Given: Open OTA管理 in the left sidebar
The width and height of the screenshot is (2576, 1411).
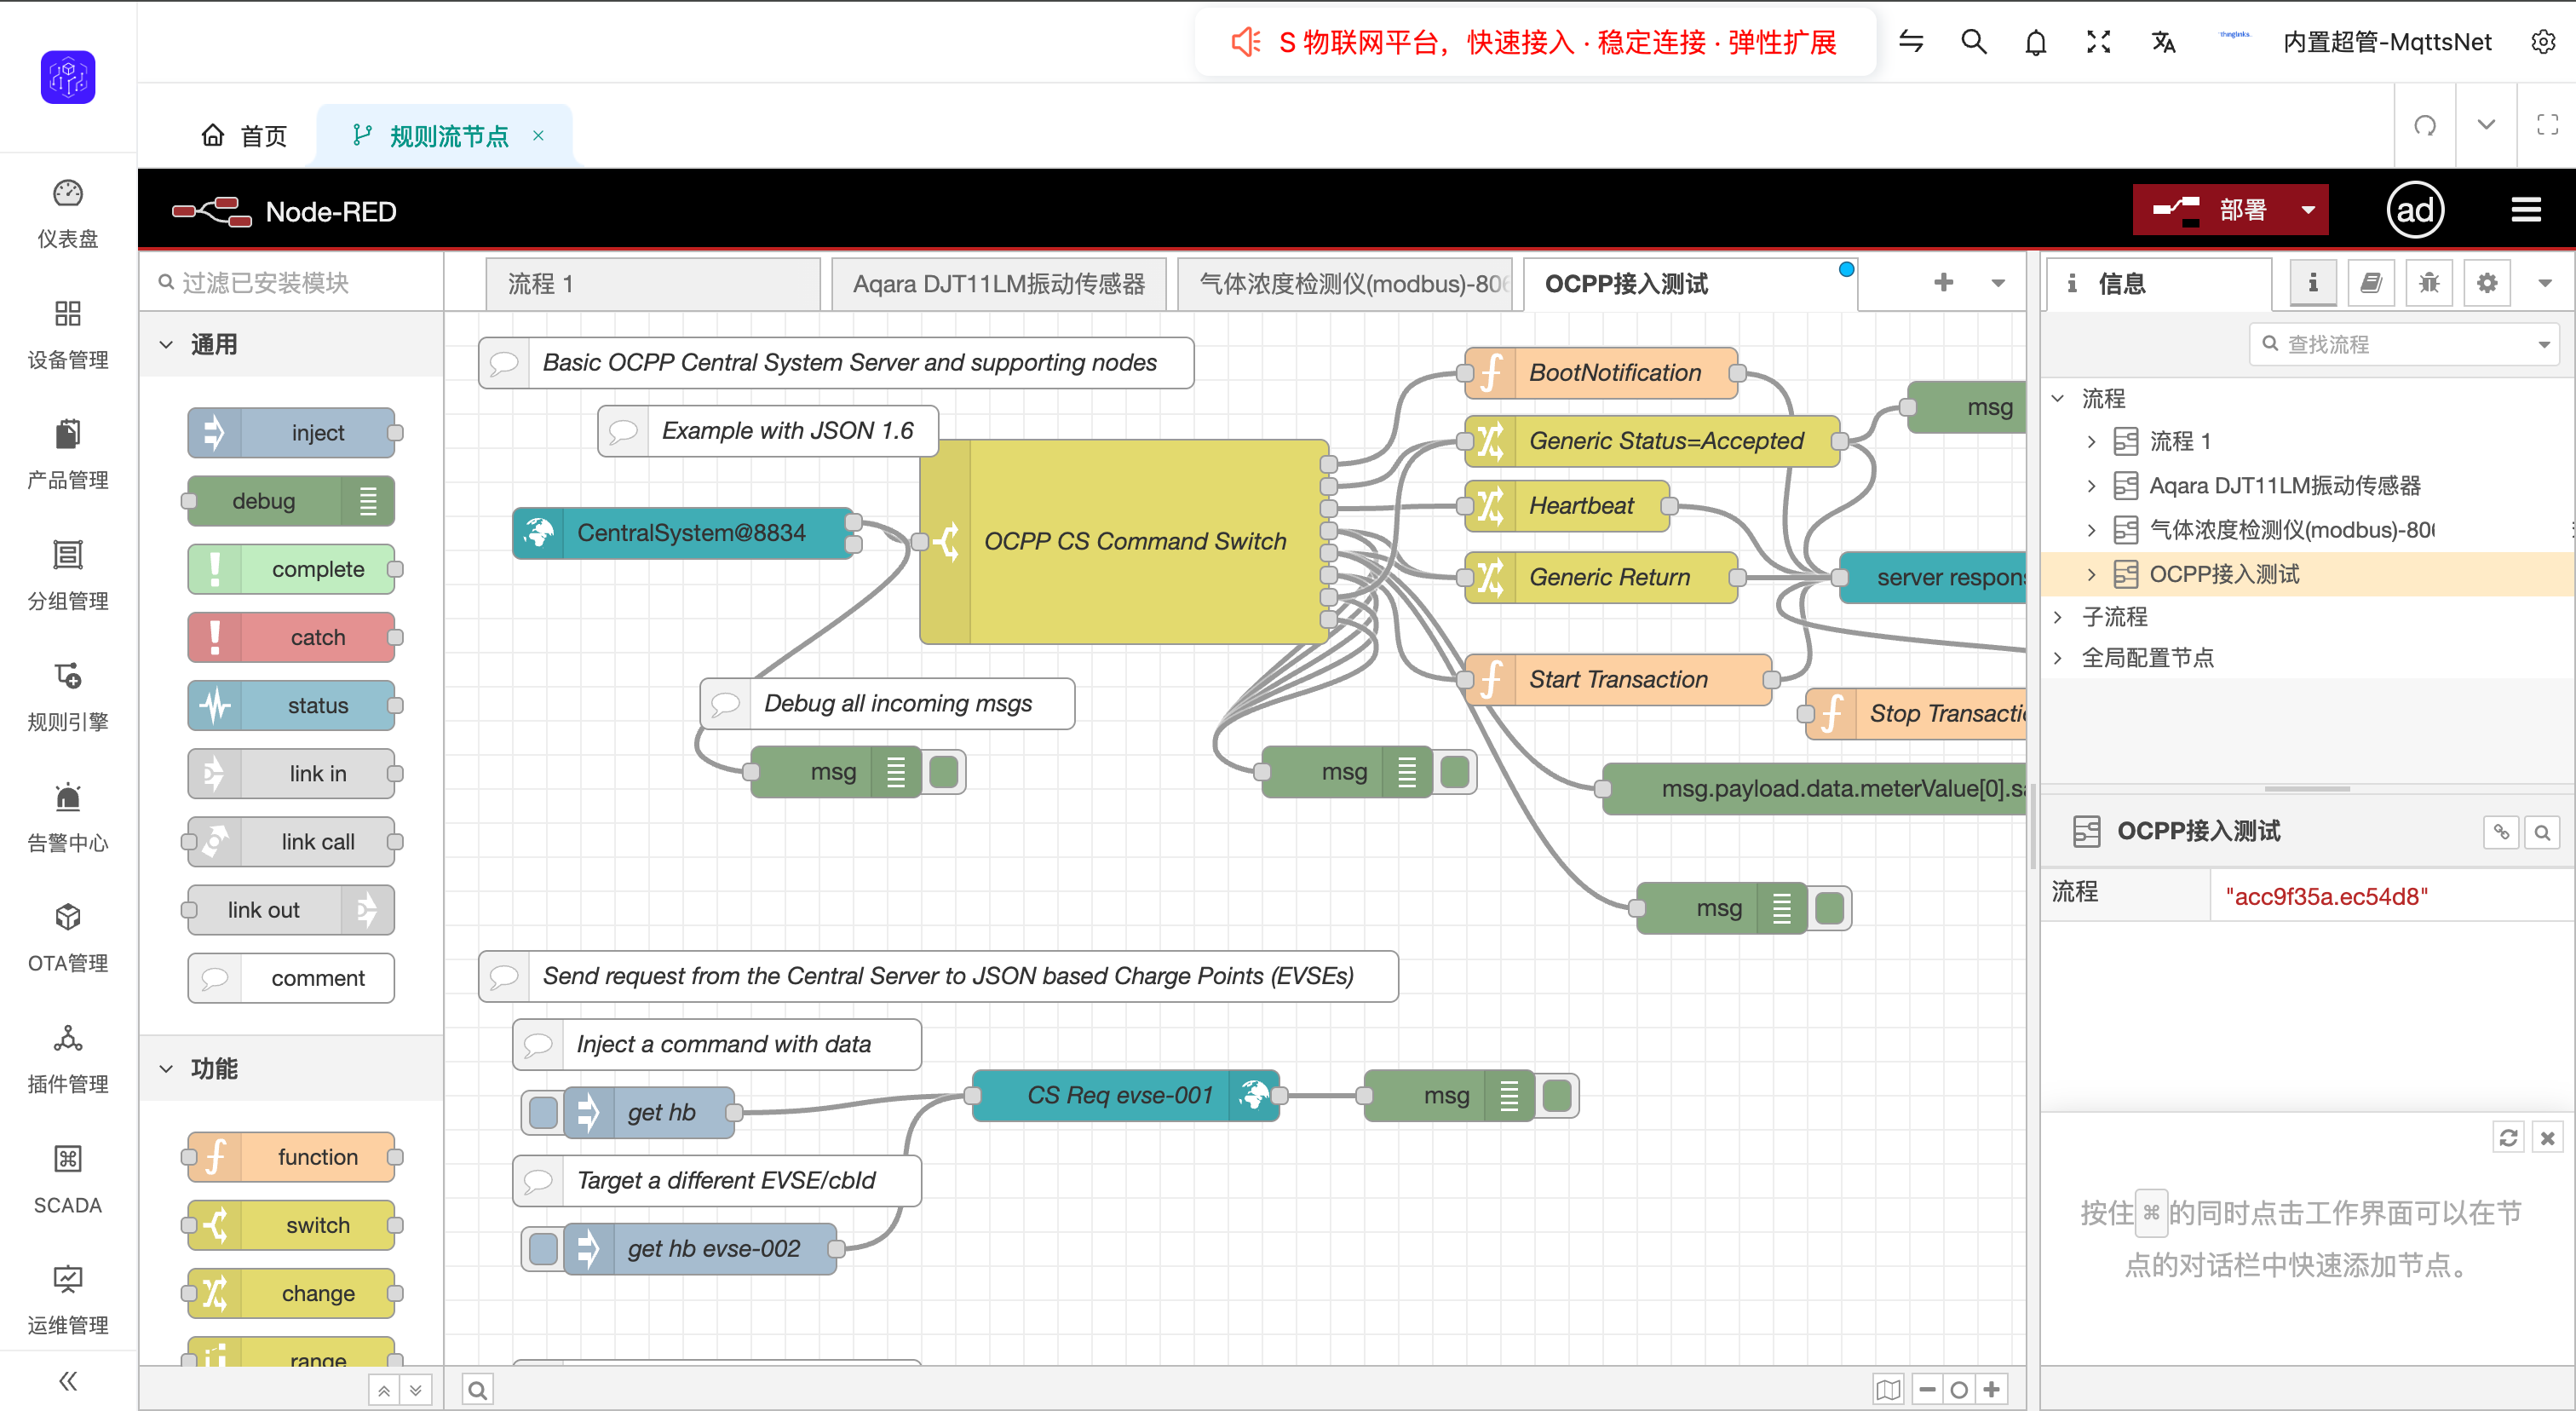Looking at the screenshot, I should (67, 938).
